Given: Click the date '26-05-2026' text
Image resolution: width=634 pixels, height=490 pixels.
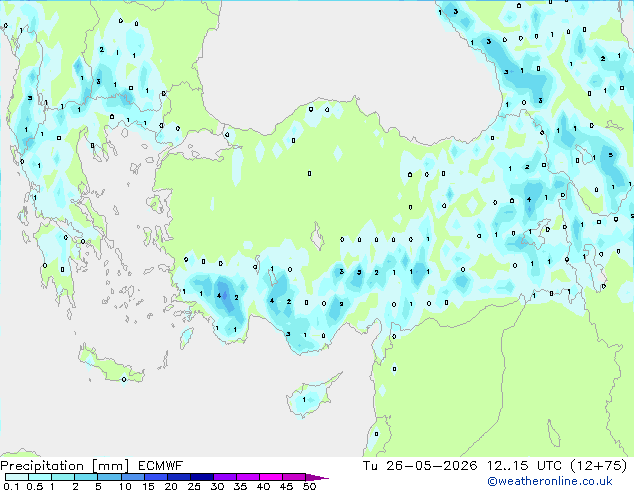Looking at the screenshot, I should [431, 466].
